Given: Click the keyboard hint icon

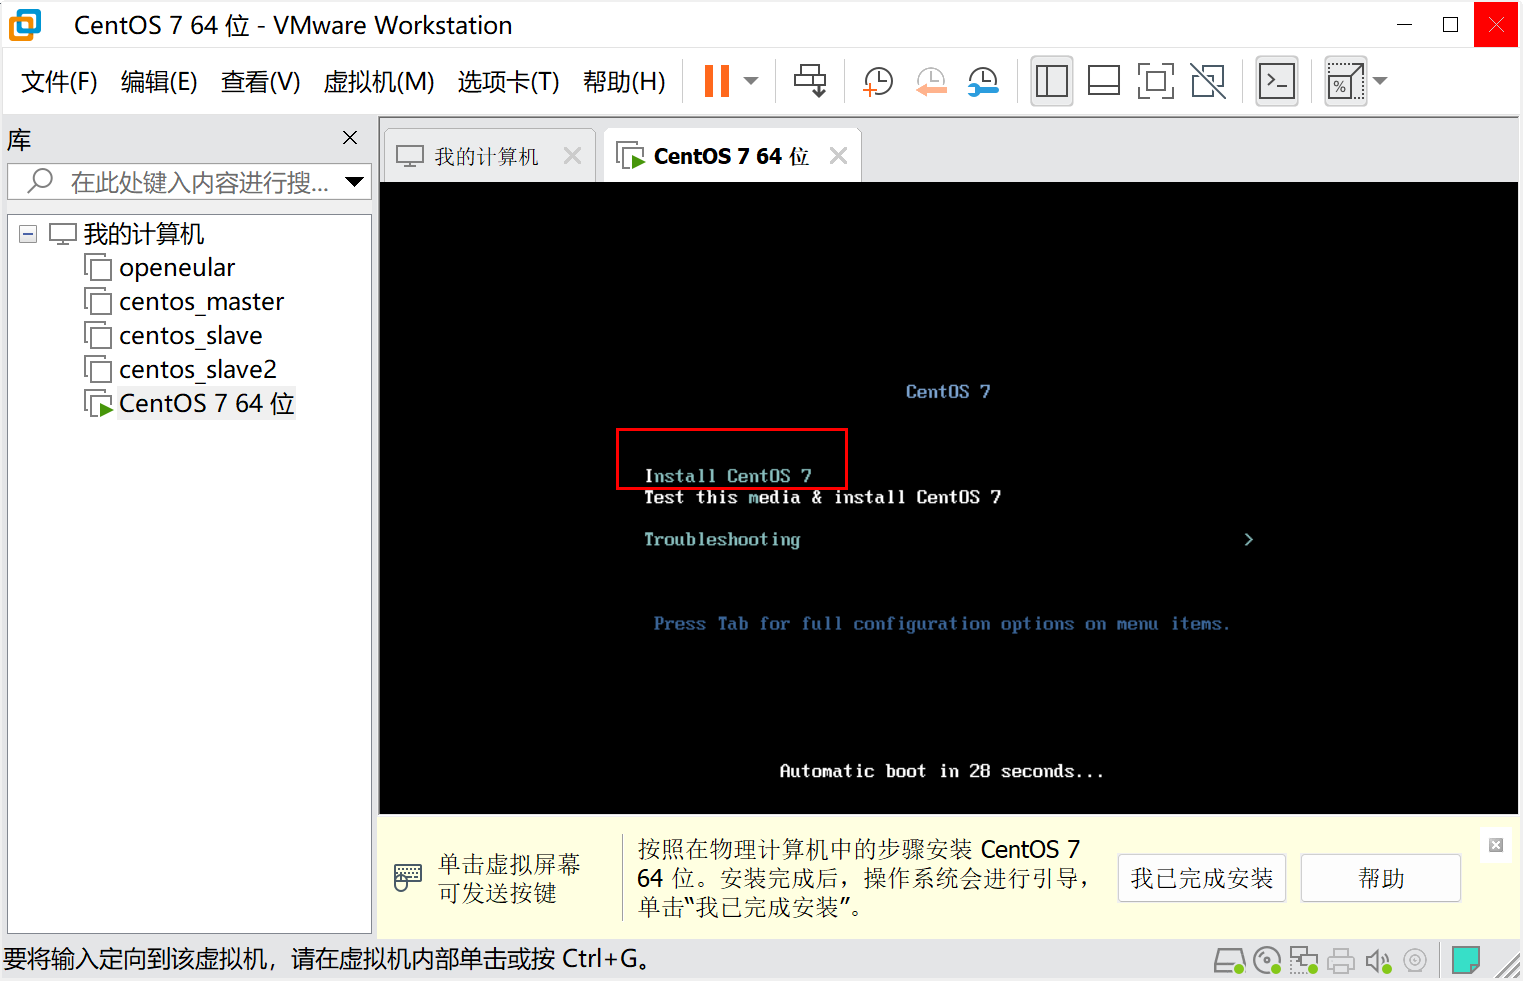Looking at the screenshot, I should click(x=408, y=878).
